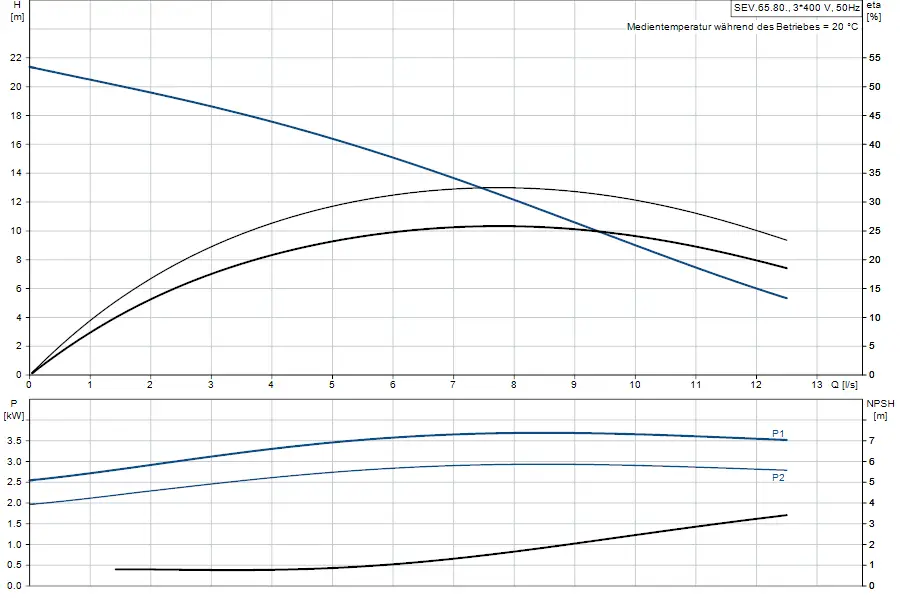
Task: Click the 14 tick on the H axis
Action: 15,173
